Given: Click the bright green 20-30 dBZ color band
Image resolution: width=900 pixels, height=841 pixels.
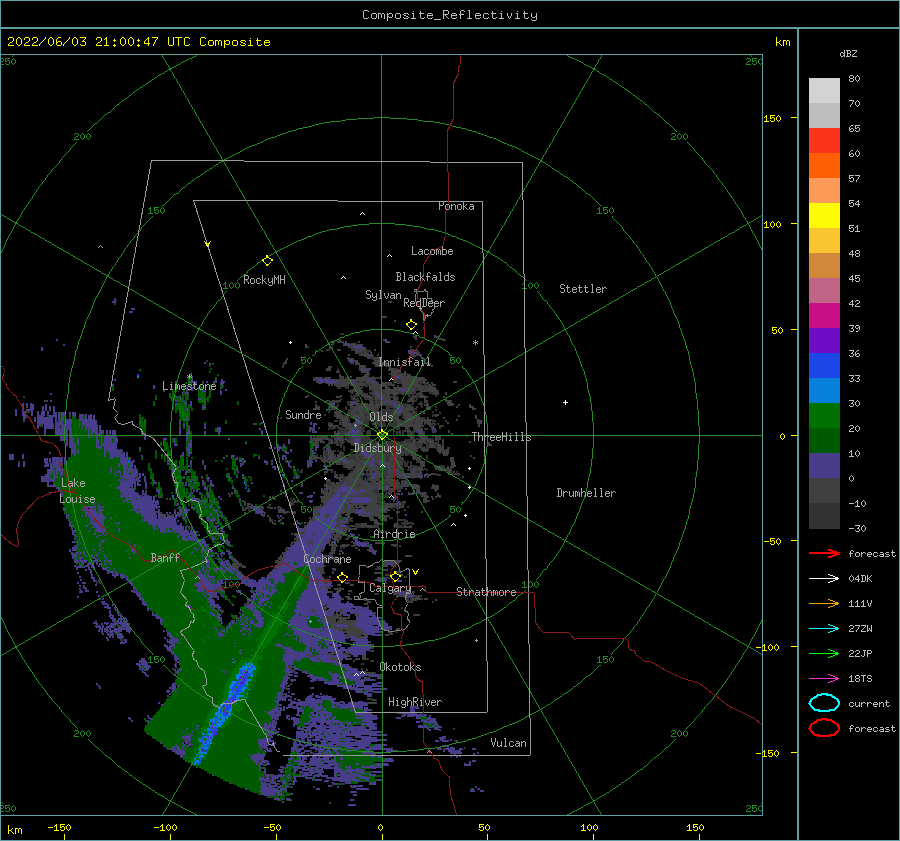Looking at the screenshot, I should [824, 416].
